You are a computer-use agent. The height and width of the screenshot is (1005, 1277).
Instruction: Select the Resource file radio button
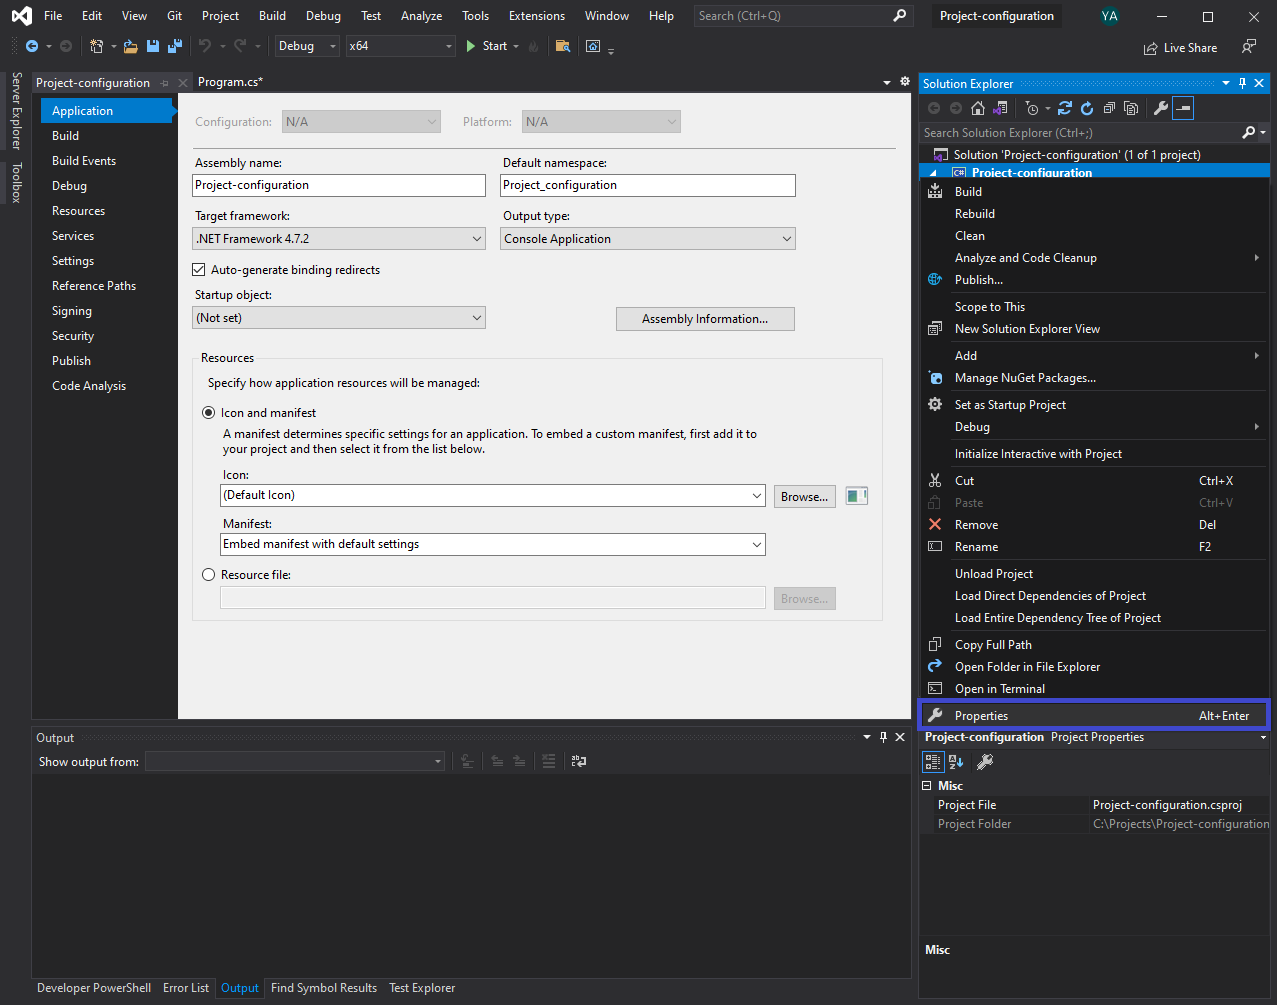[208, 574]
